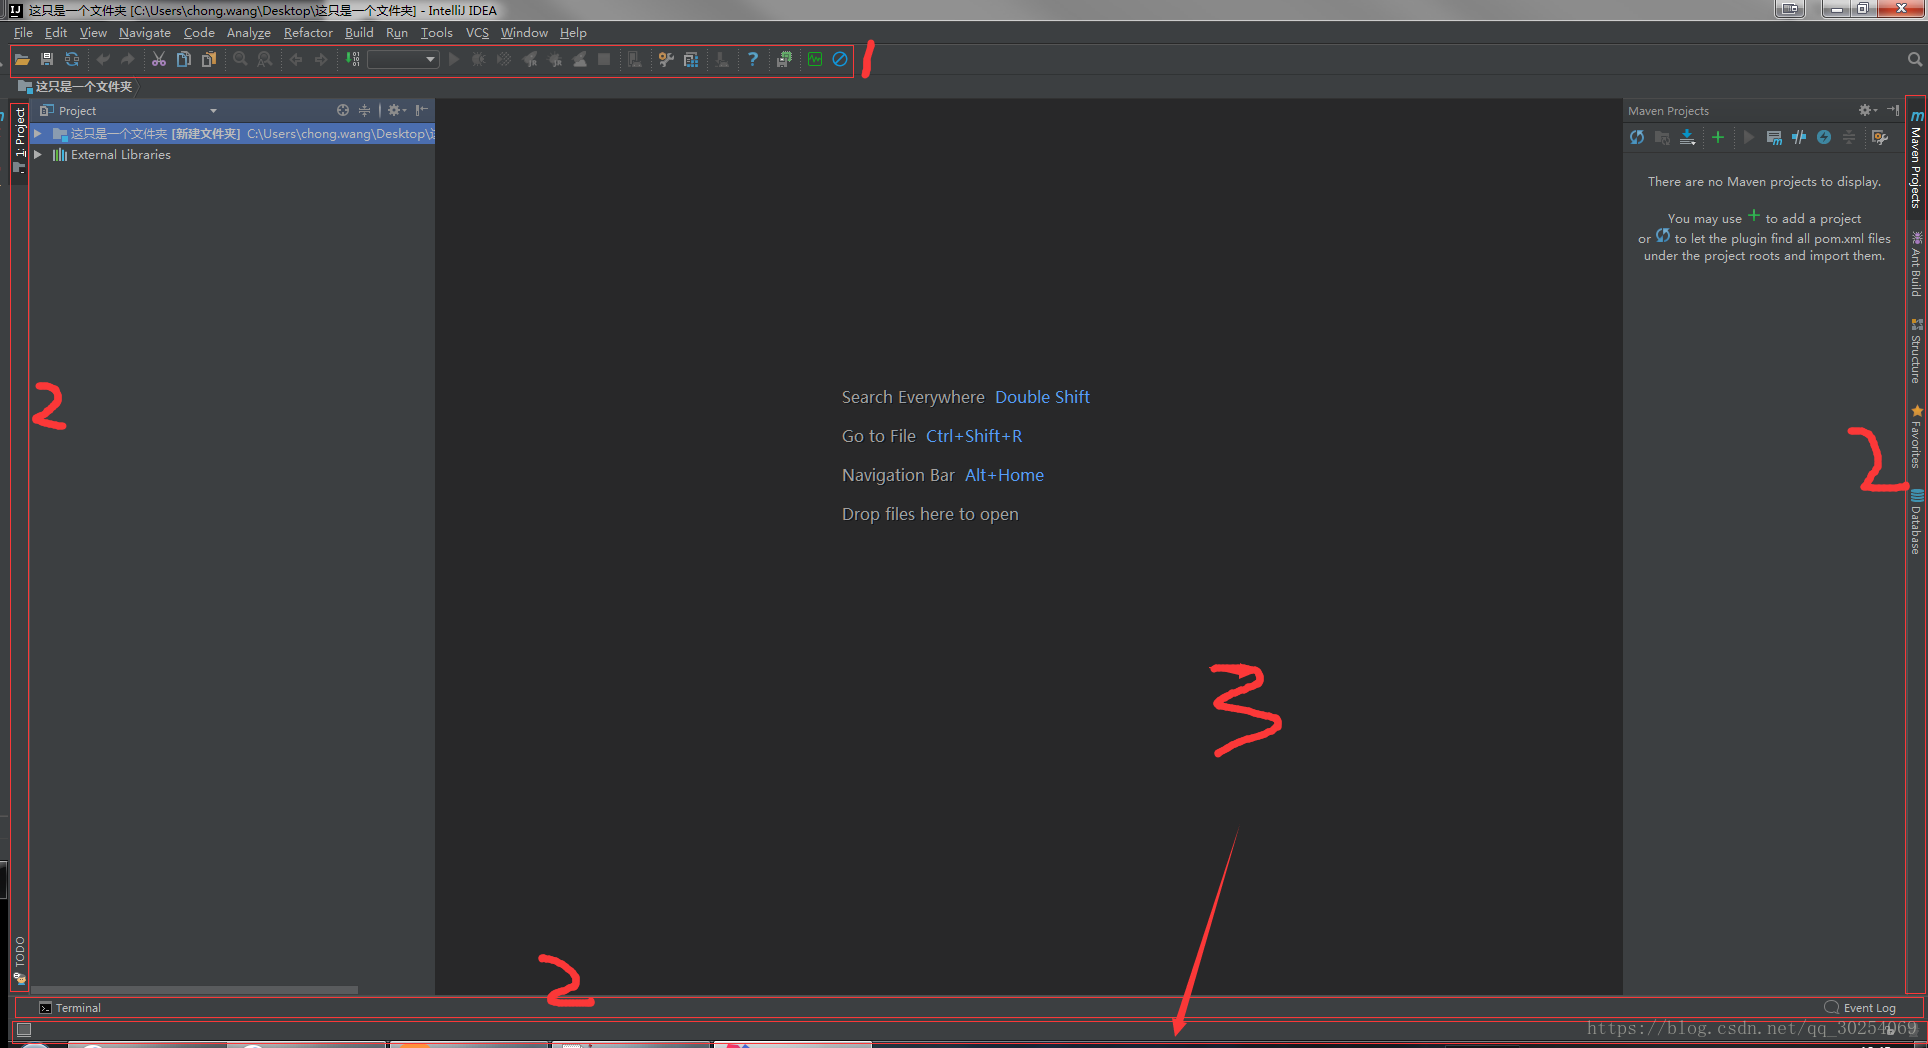Toggle the Terminal tool window button
The width and height of the screenshot is (1928, 1048).
tap(70, 1008)
